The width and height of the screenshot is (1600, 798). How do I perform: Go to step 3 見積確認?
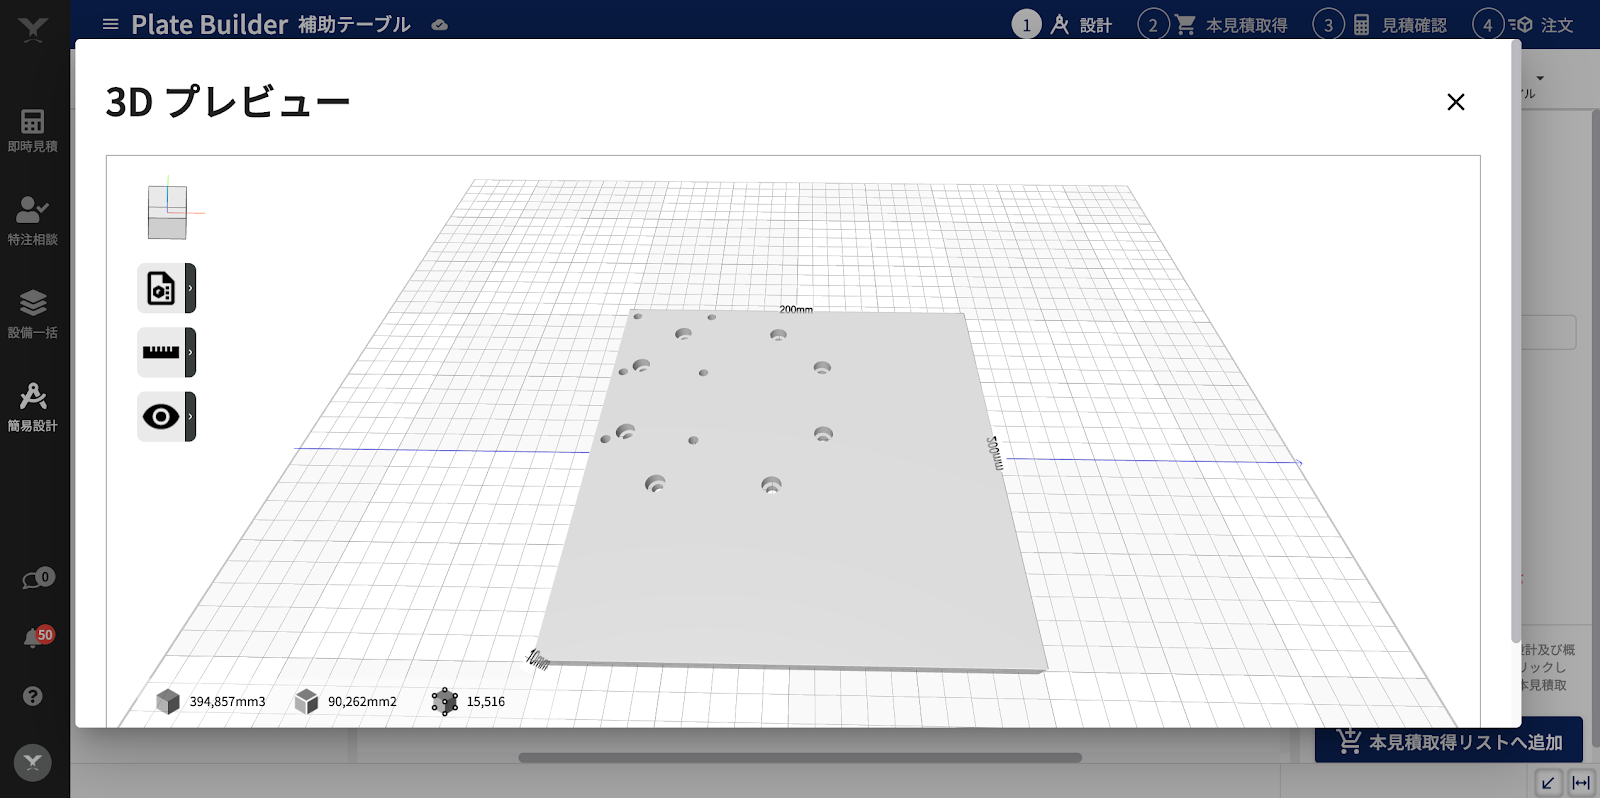1380,25
